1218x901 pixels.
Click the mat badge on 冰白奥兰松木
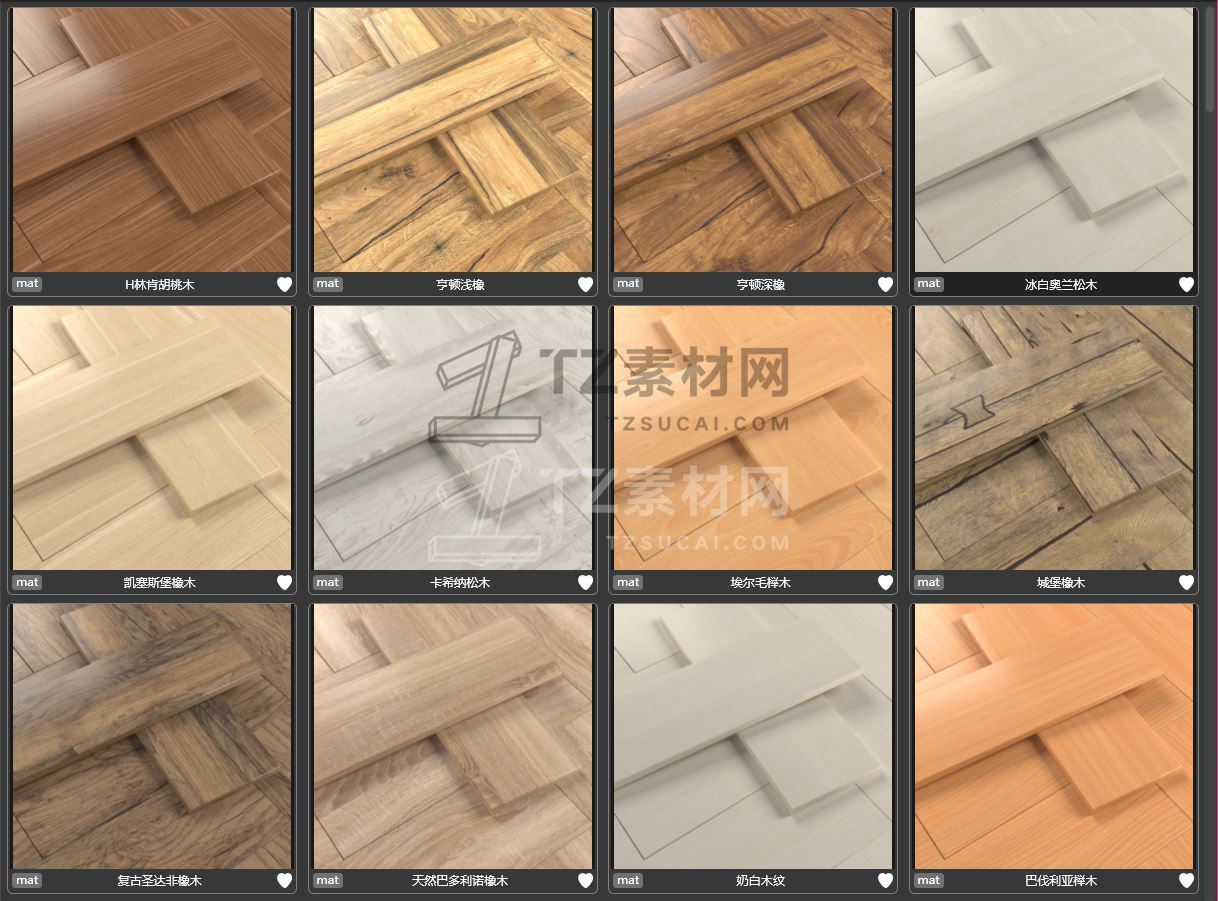929,284
